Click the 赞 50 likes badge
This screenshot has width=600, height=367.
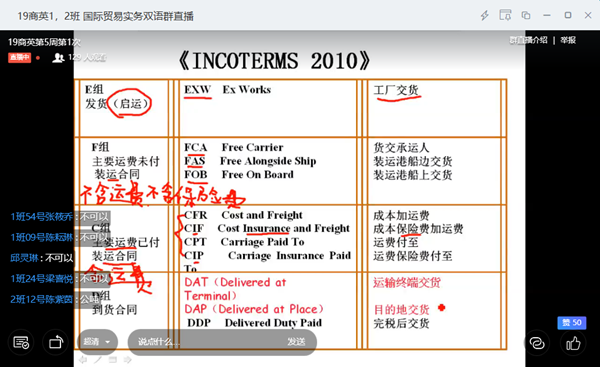point(572,323)
